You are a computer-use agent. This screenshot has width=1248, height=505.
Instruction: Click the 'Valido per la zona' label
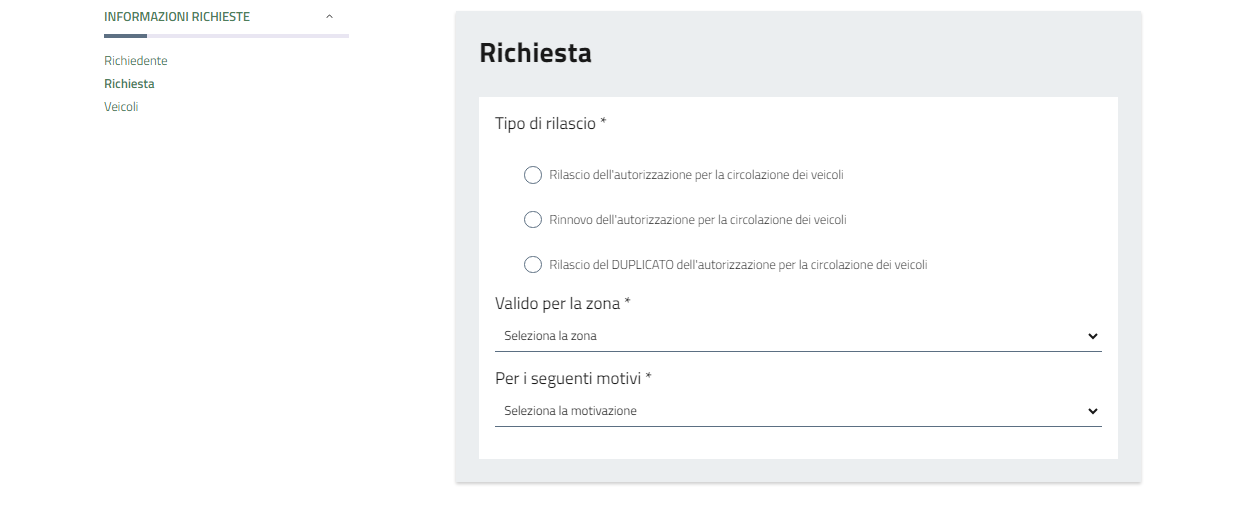pos(562,303)
